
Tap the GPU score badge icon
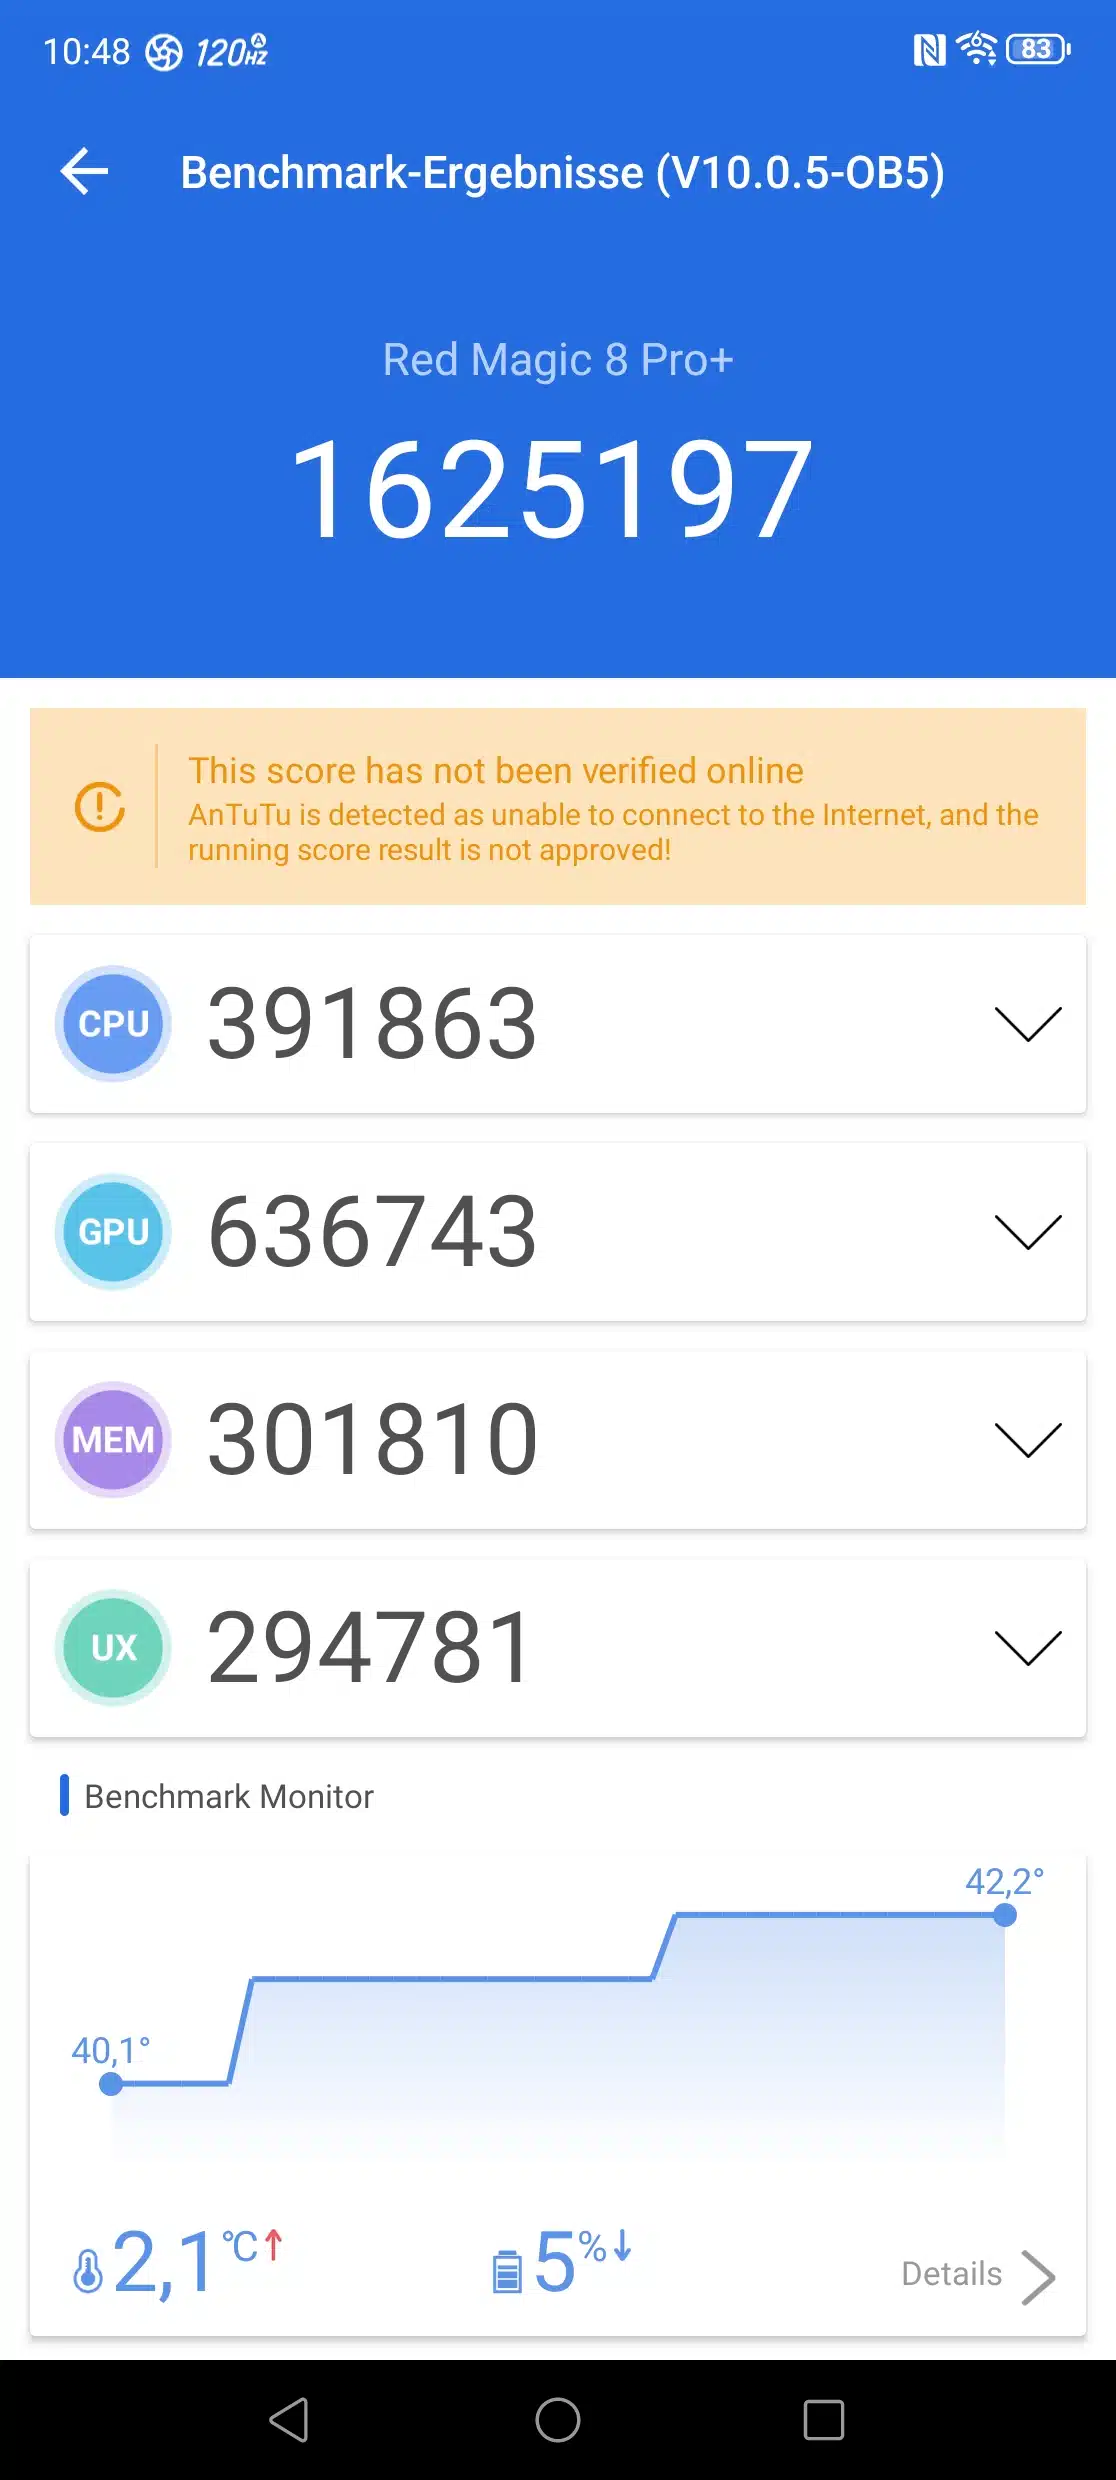[113, 1231]
